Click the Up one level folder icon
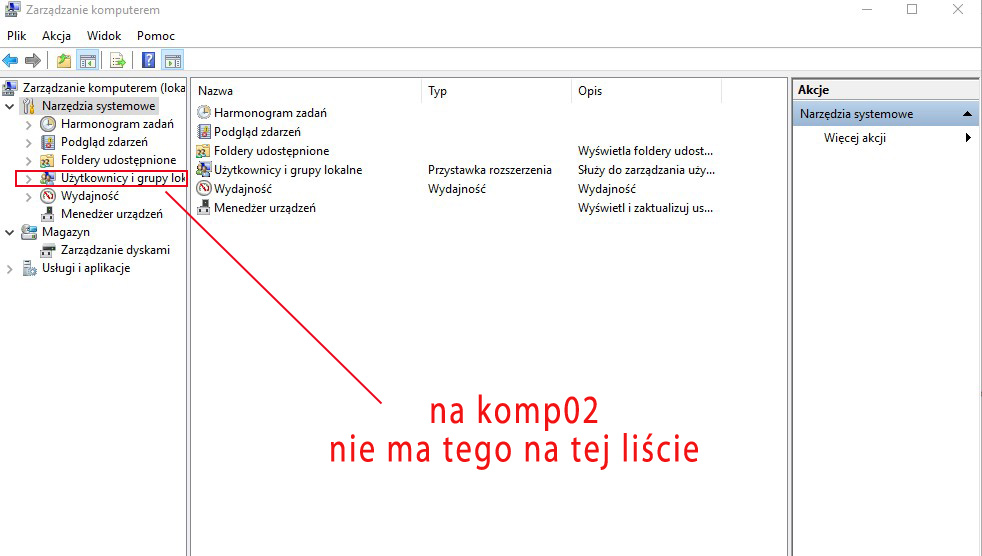The width and height of the screenshot is (982, 556). (x=64, y=61)
